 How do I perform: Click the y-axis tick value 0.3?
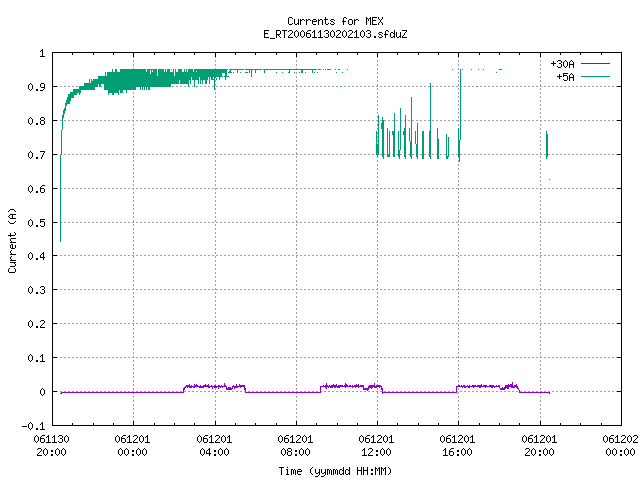[36, 290]
